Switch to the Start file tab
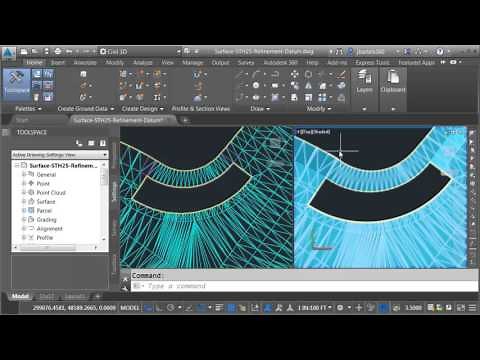 click(22, 120)
